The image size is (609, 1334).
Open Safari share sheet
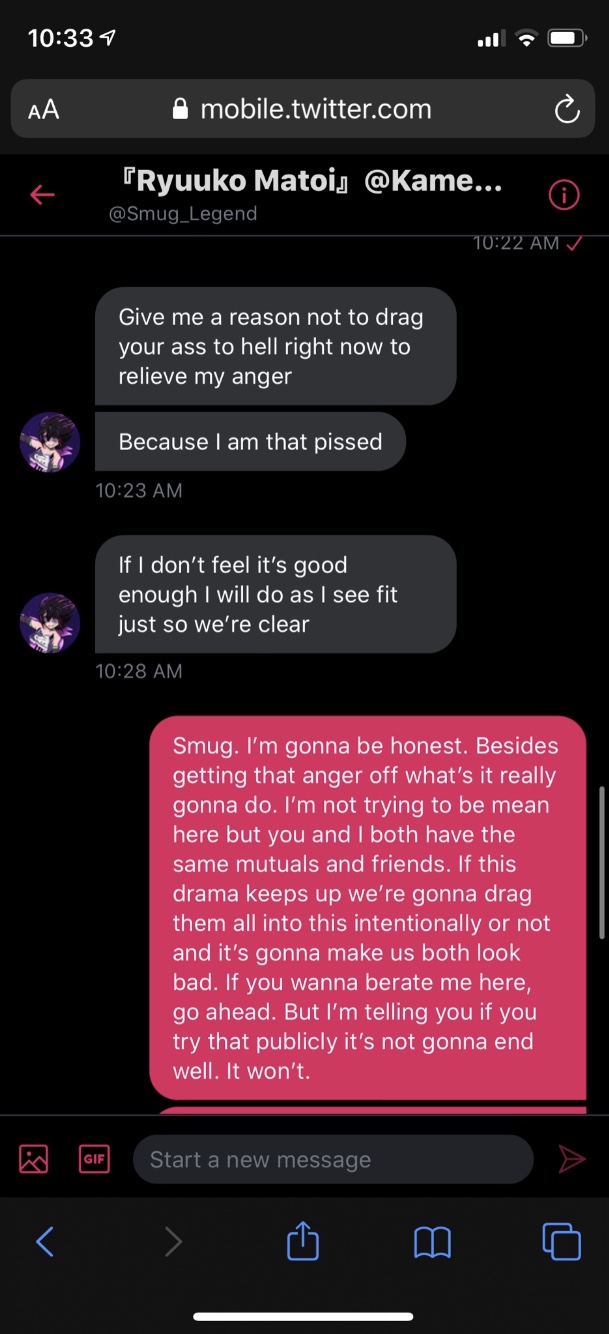303,1241
